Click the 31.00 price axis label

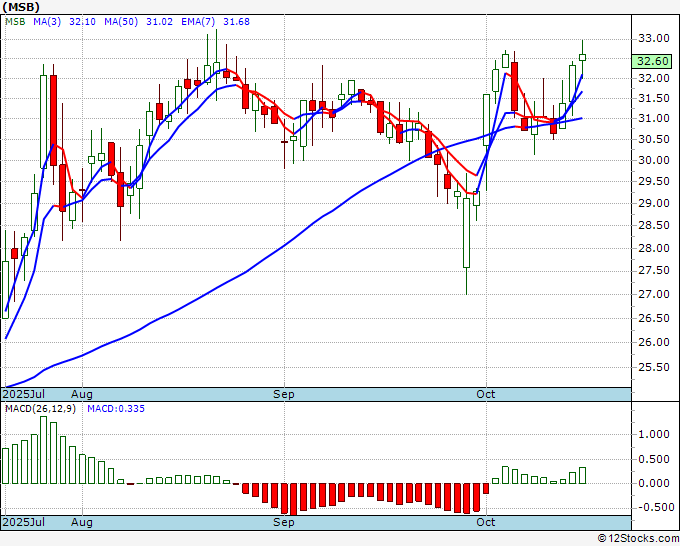point(654,118)
